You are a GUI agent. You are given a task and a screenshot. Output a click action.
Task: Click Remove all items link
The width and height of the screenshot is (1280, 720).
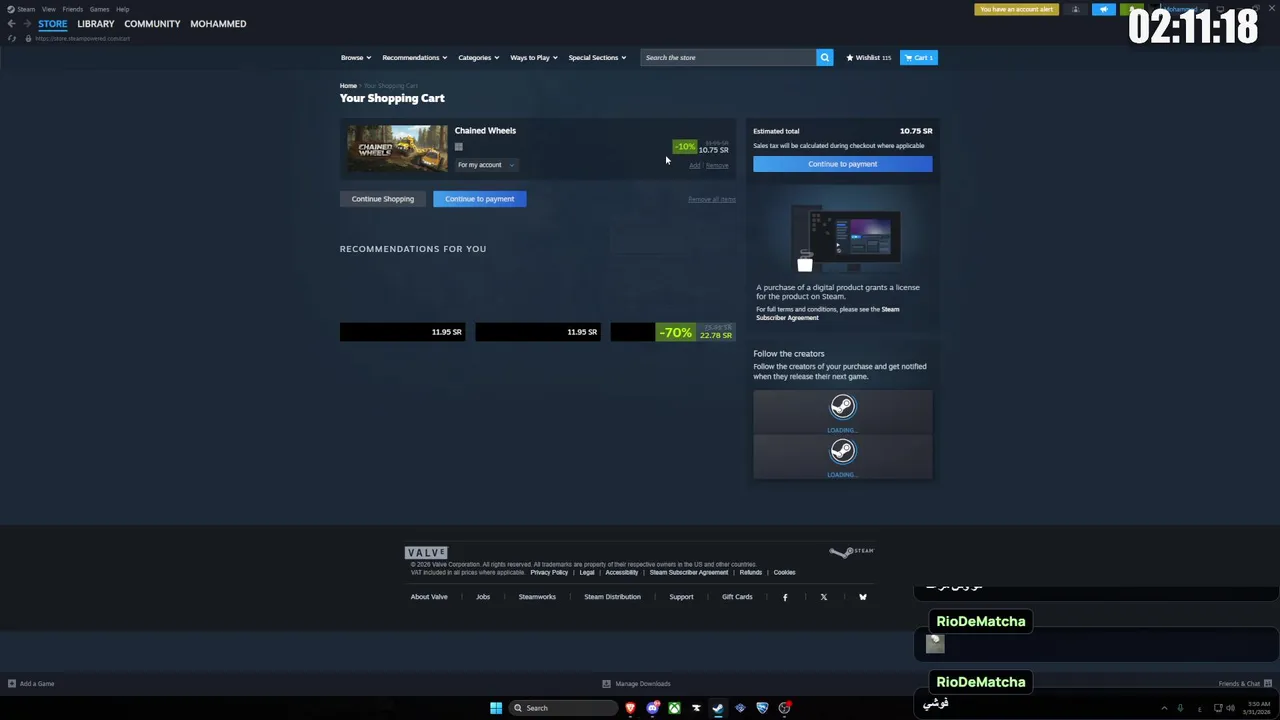point(712,199)
